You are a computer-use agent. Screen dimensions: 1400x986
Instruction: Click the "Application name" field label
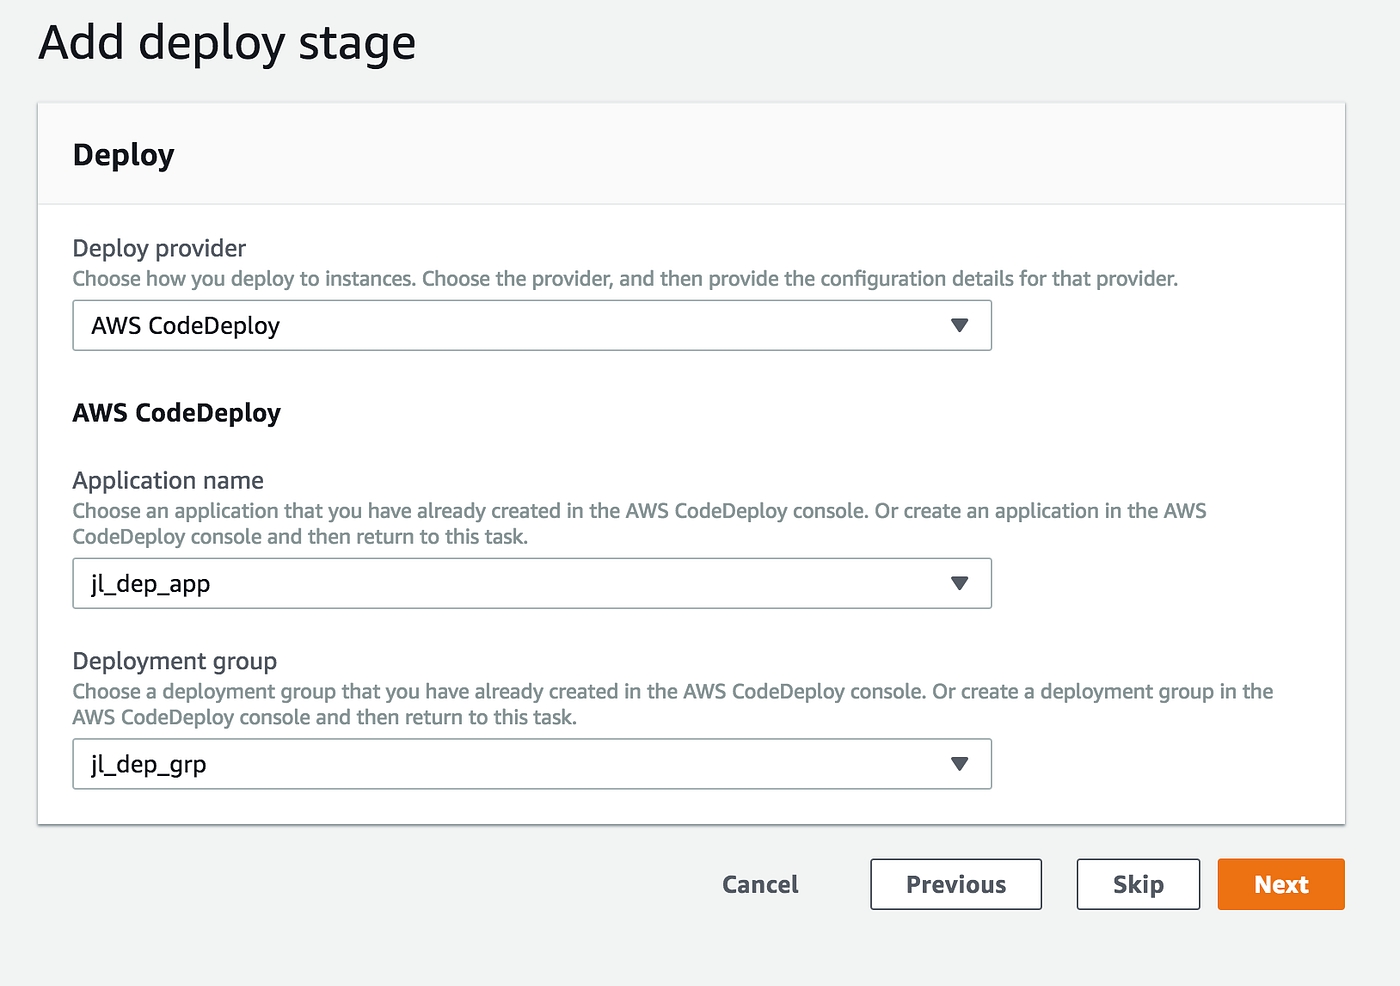click(168, 480)
